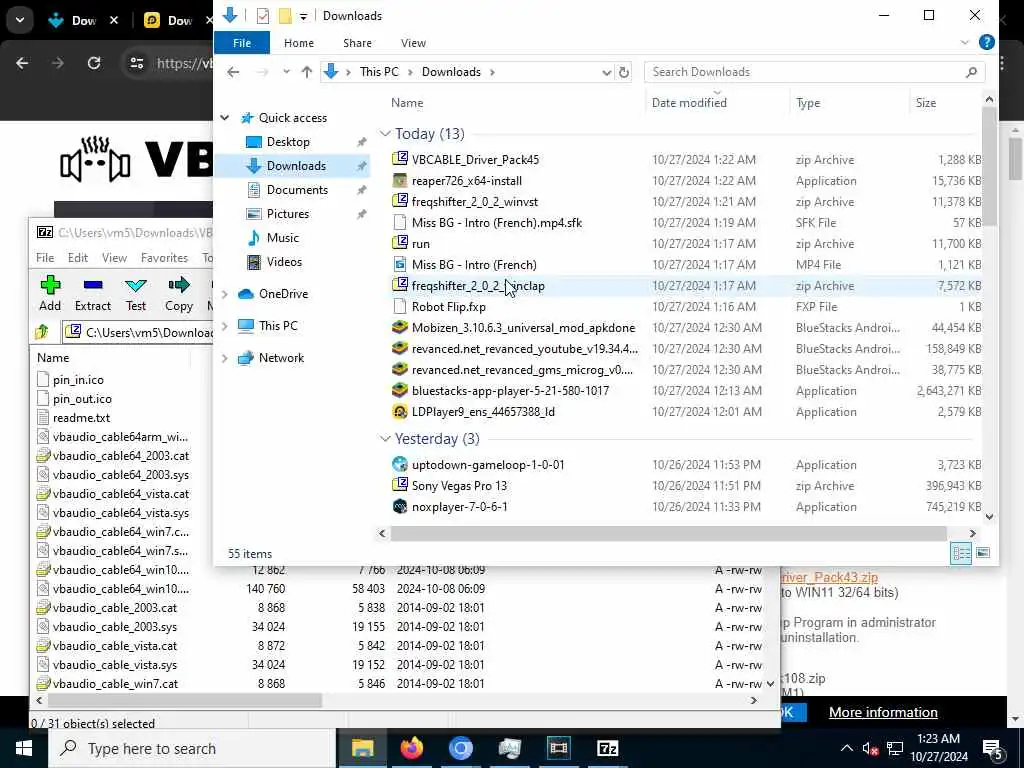Select Sony Vegas Pro 13 archive
1024x768 pixels.
(459, 485)
